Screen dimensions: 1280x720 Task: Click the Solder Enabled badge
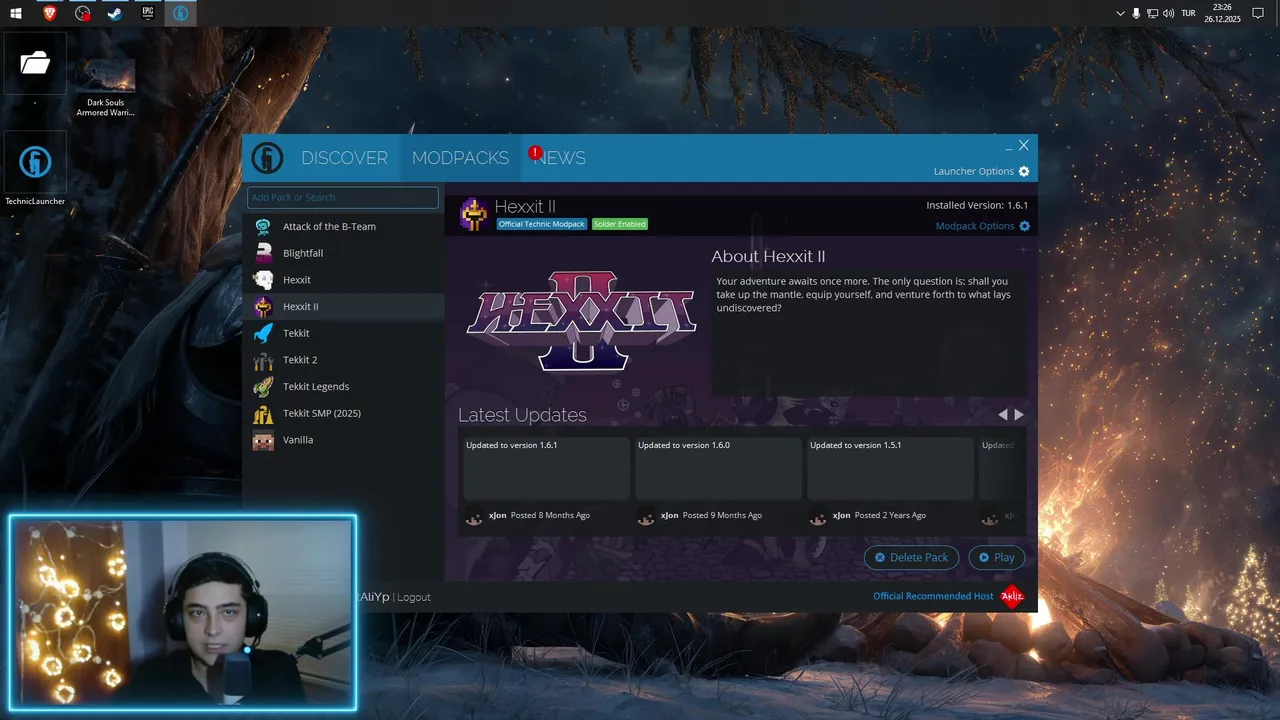point(620,224)
